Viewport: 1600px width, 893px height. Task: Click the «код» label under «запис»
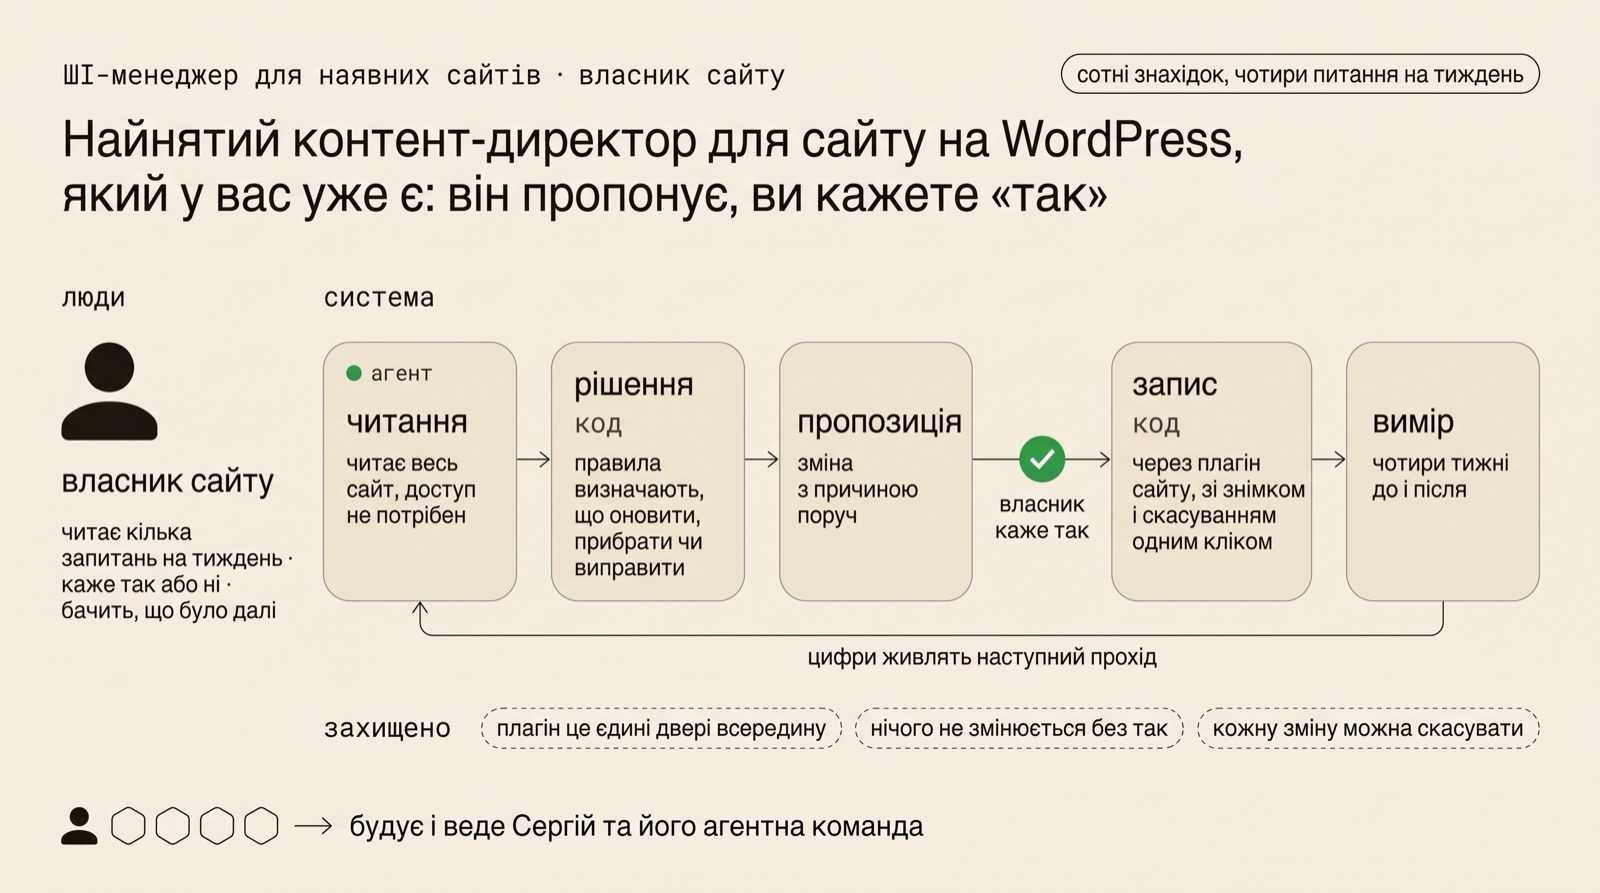tap(1156, 423)
